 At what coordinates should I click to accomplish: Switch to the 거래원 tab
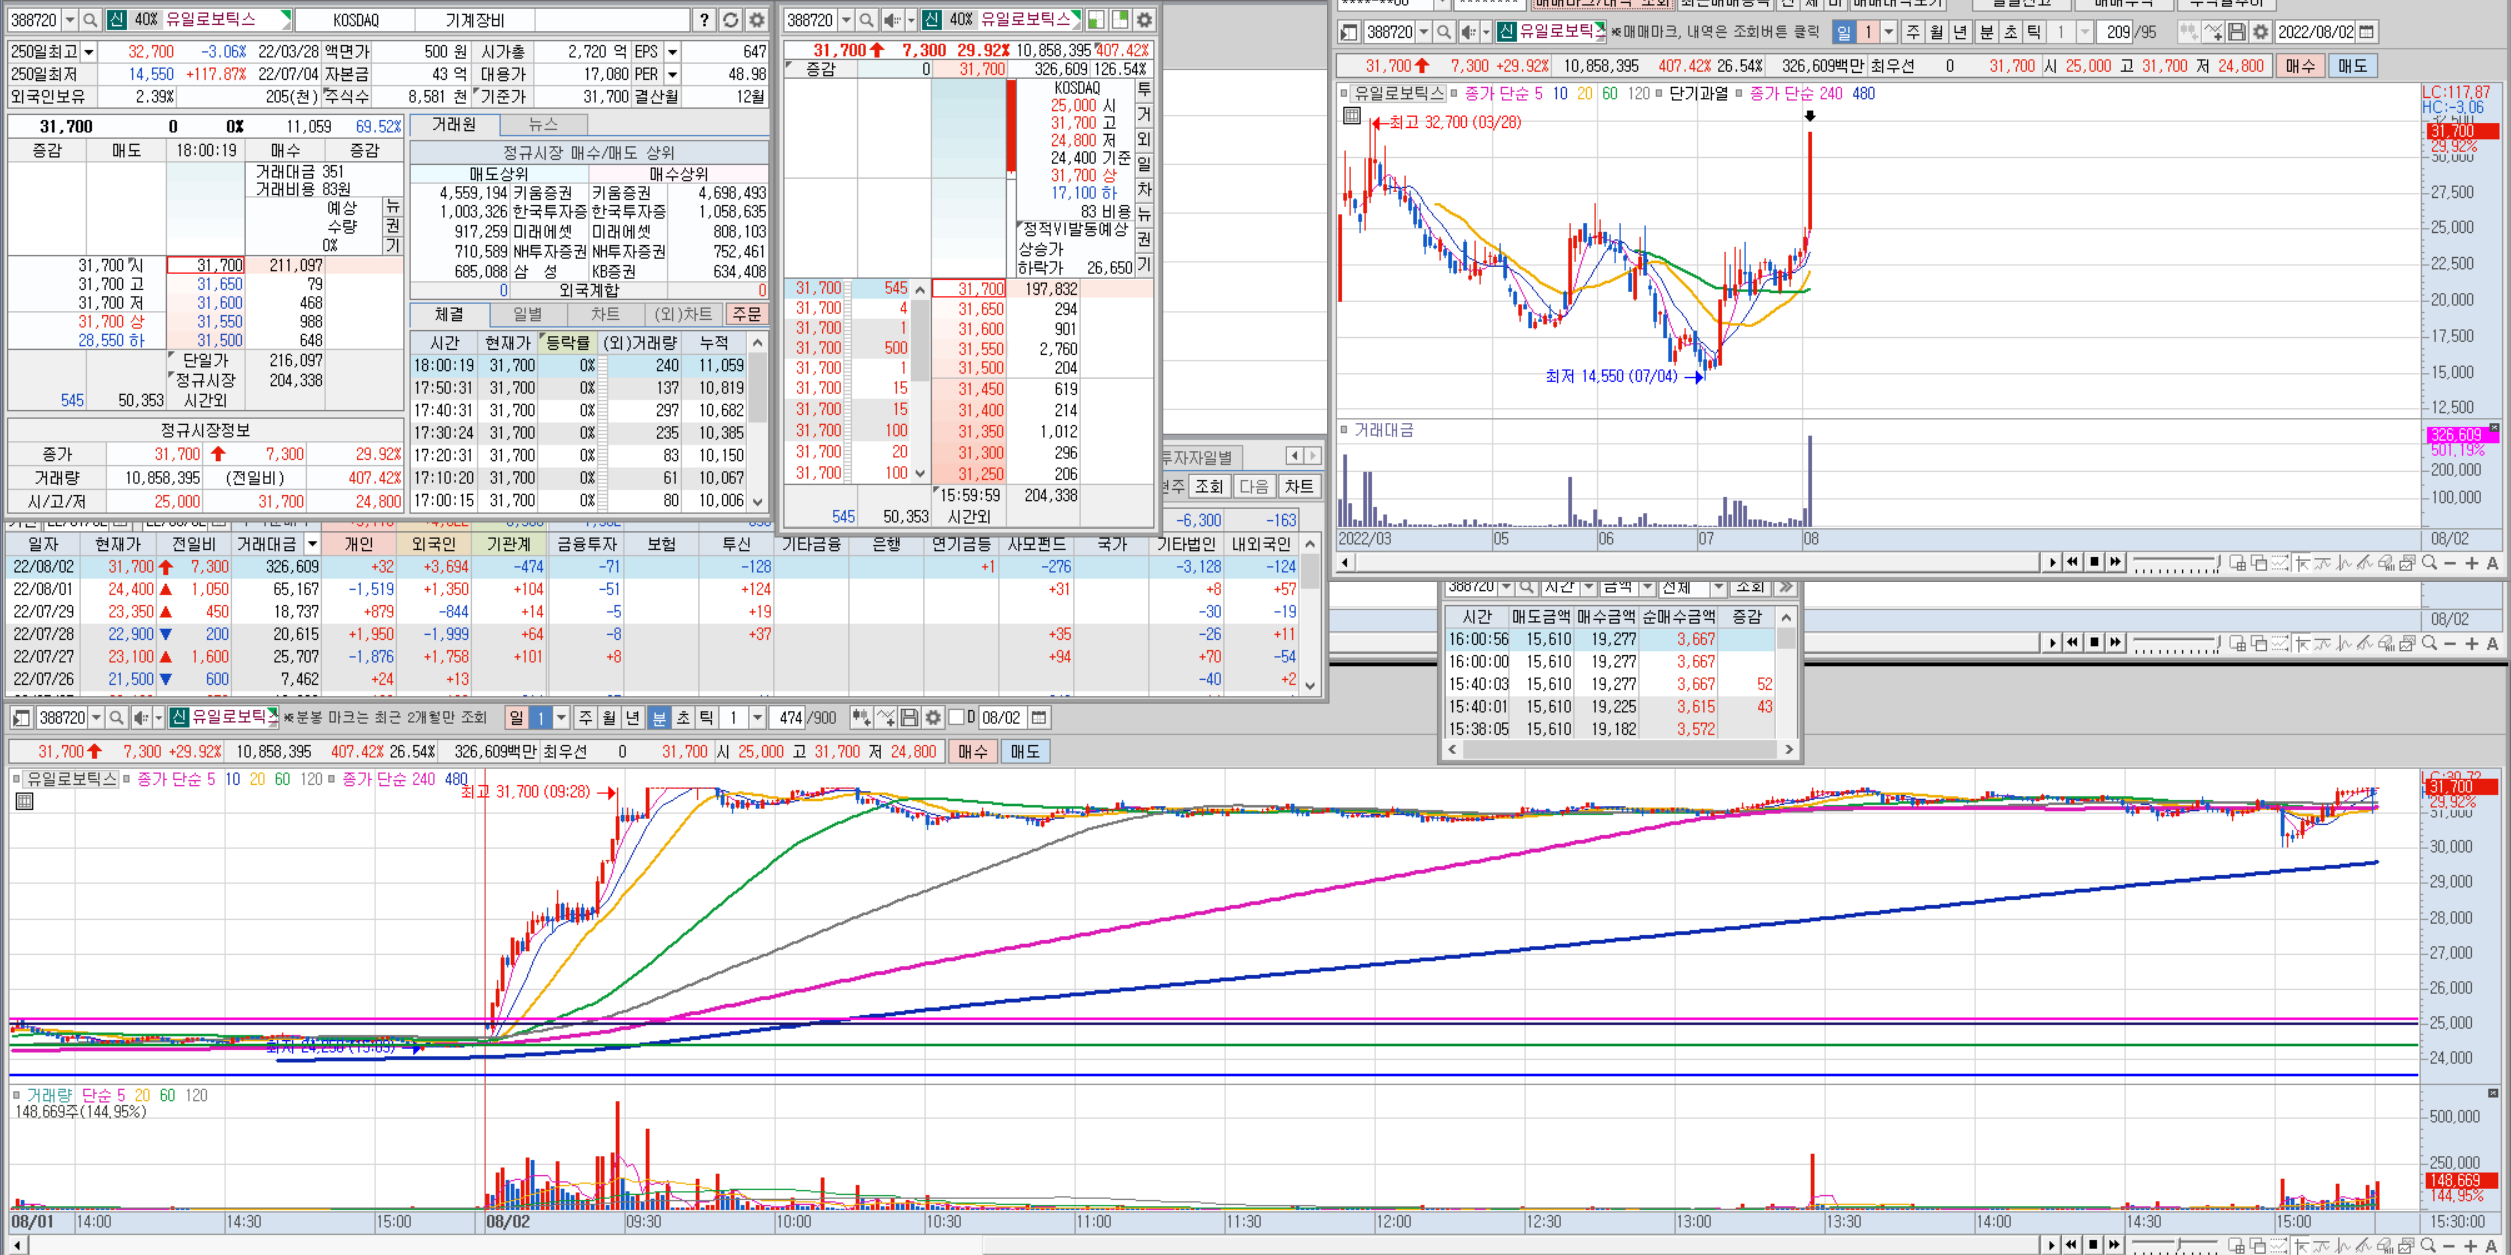[454, 125]
